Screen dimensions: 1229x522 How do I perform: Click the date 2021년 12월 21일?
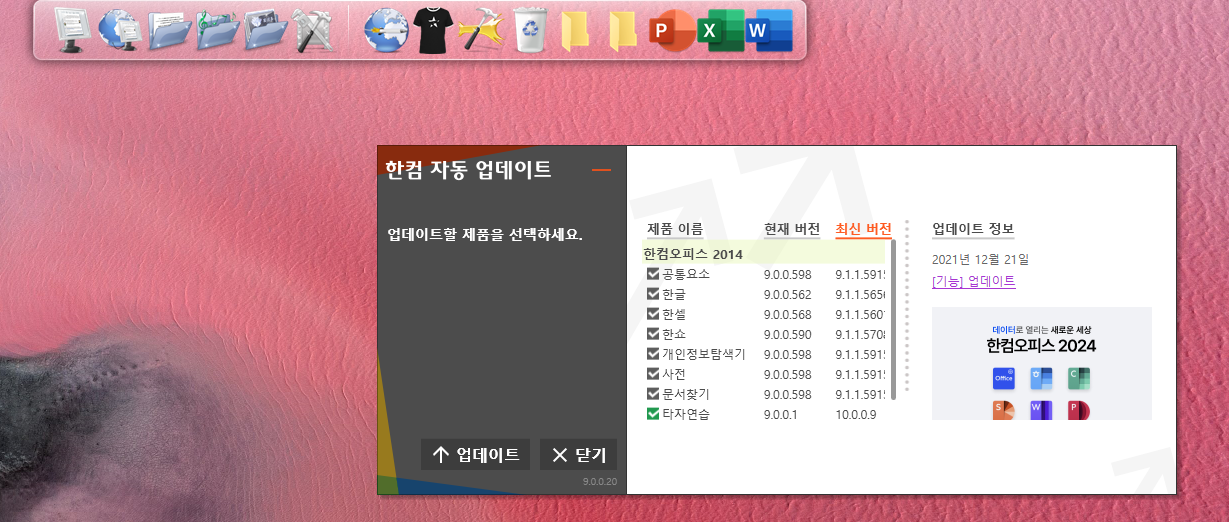click(980, 260)
